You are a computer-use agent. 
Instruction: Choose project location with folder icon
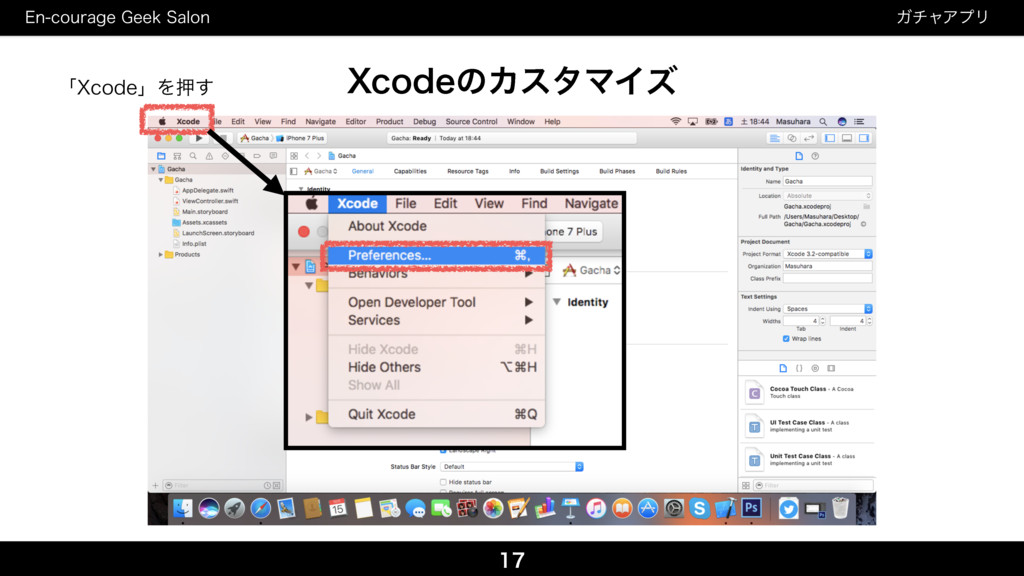click(x=867, y=206)
